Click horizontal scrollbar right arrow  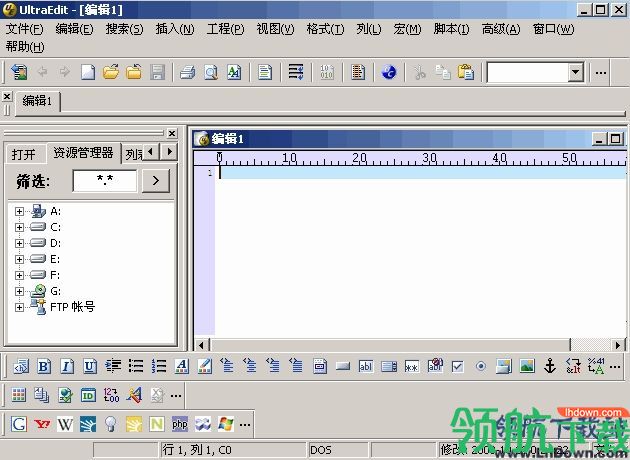coord(619,345)
